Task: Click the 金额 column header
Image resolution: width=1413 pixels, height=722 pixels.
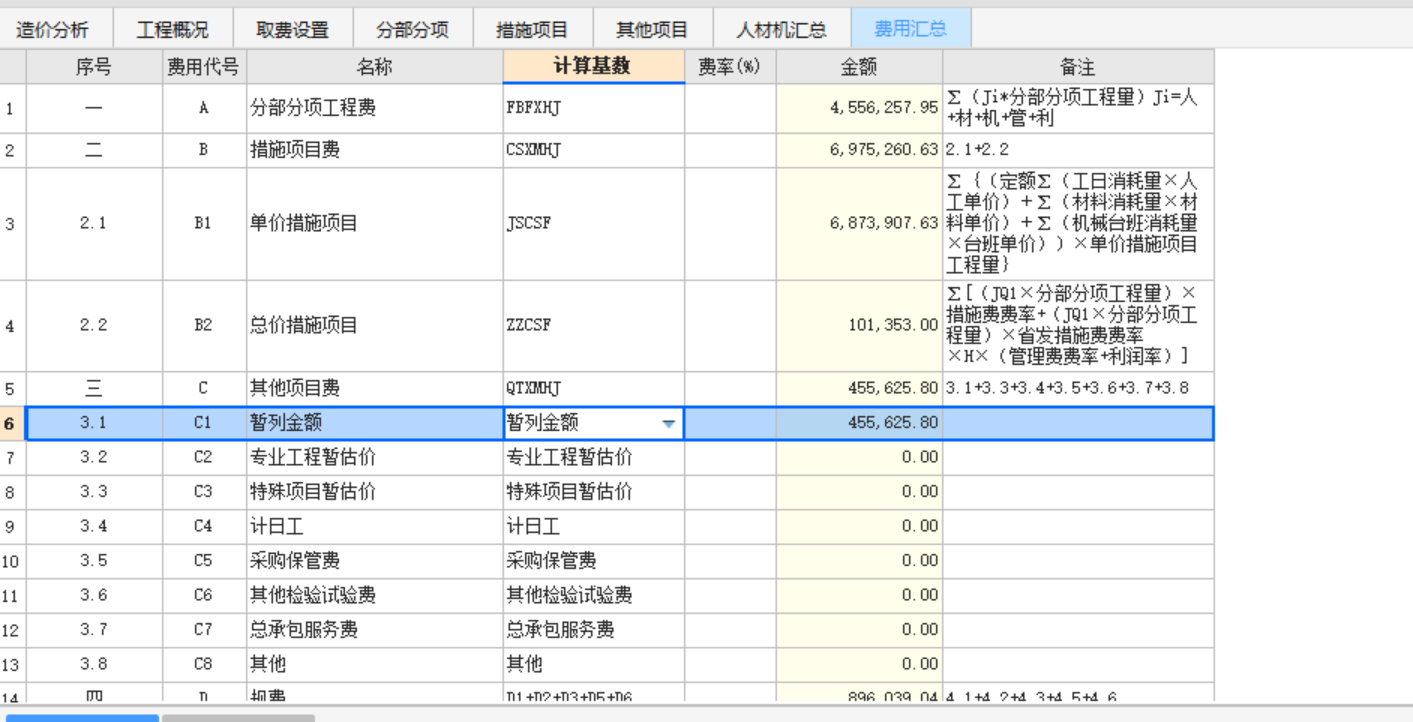Action: coord(859,67)
